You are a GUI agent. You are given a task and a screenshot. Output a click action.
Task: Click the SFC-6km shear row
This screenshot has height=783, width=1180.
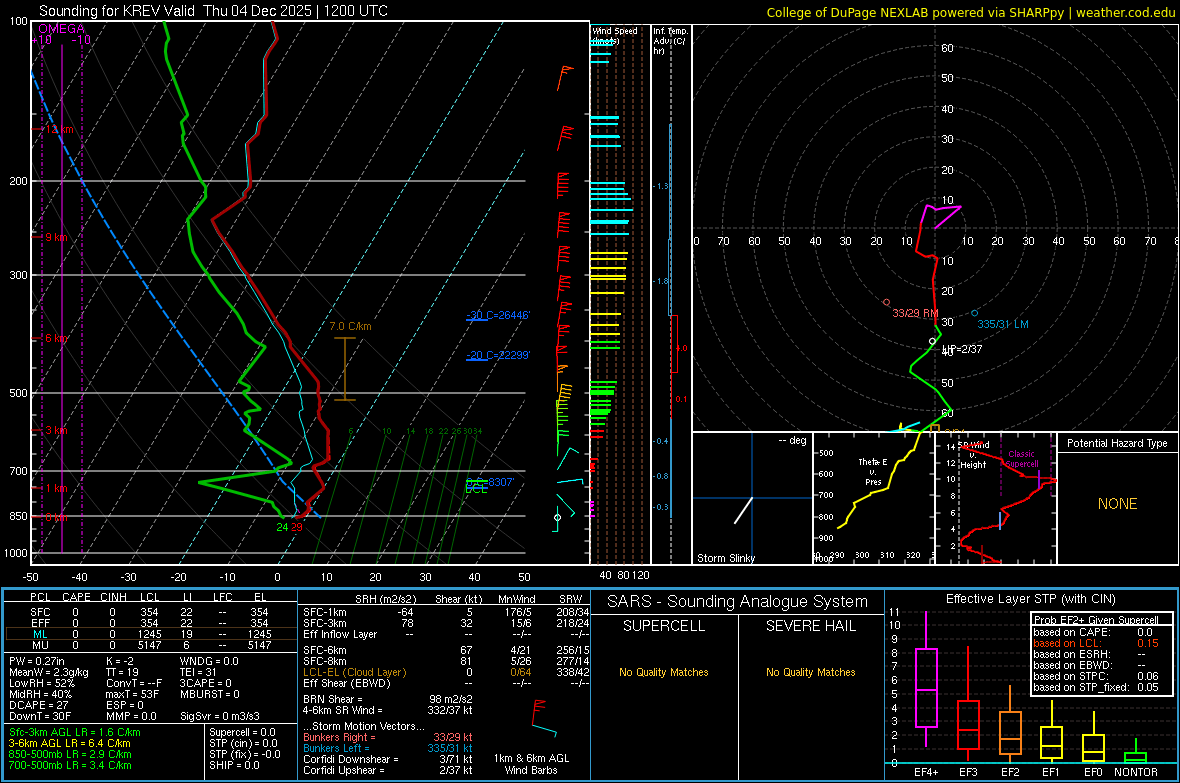click(x=446, y=650)
